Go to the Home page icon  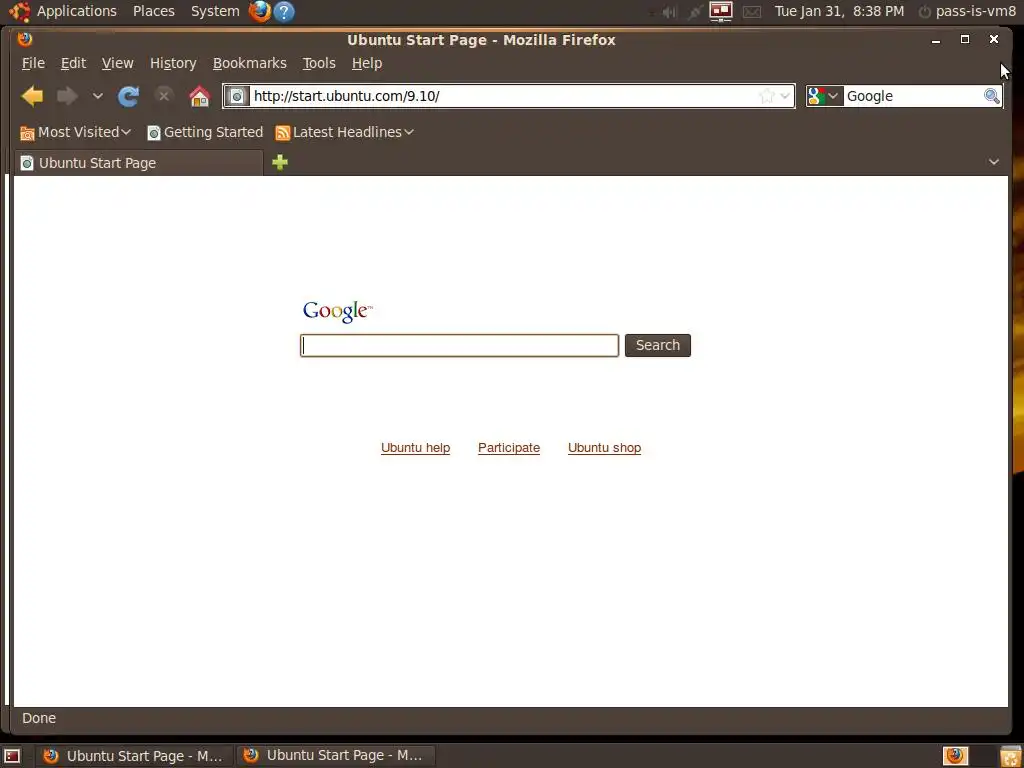[199, 97]
